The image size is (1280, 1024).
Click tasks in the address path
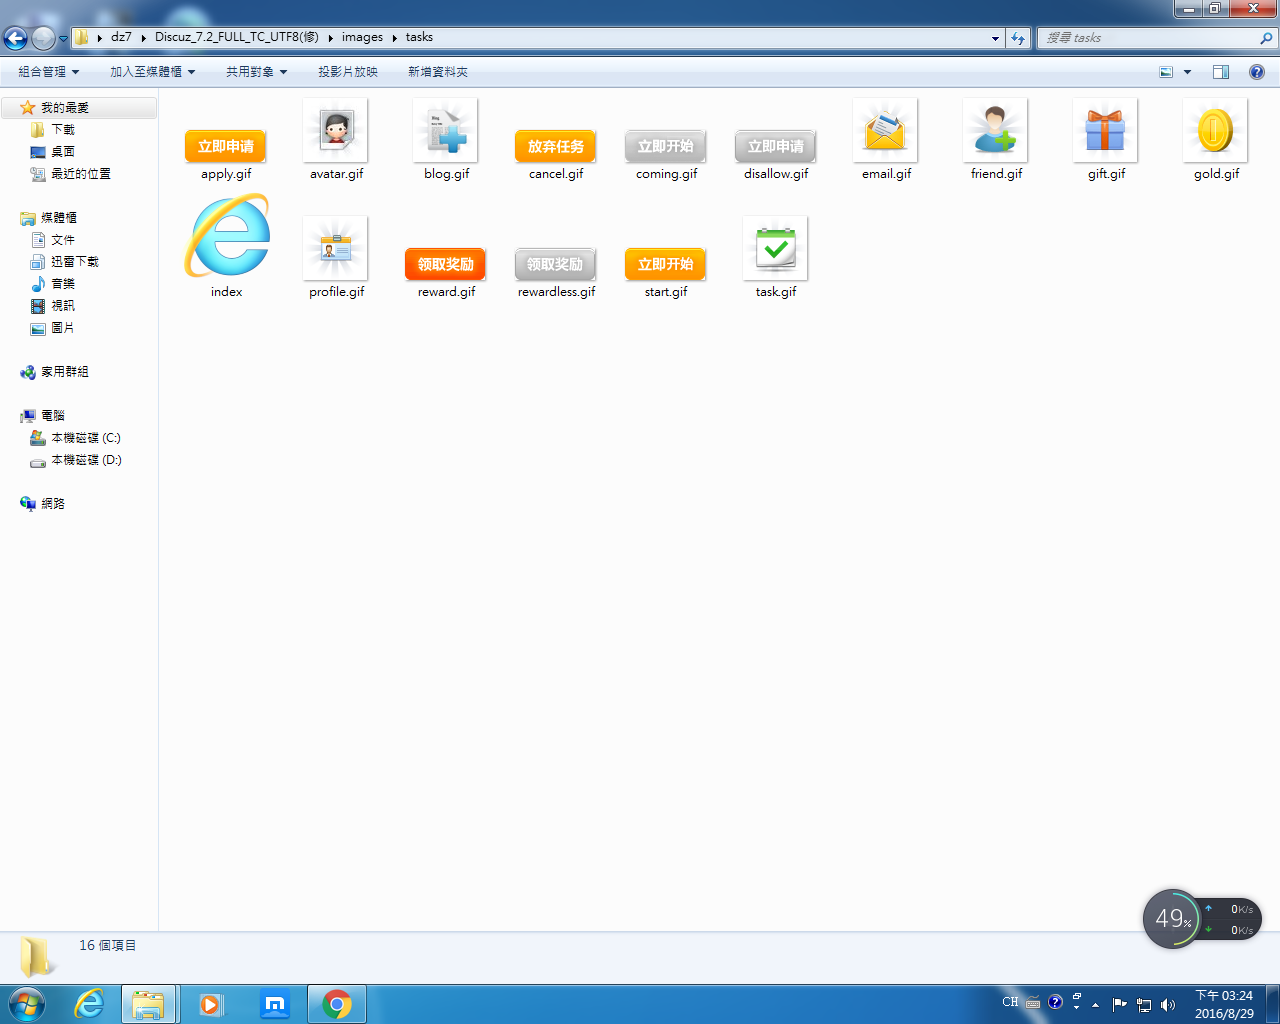[x=419, y=37]
